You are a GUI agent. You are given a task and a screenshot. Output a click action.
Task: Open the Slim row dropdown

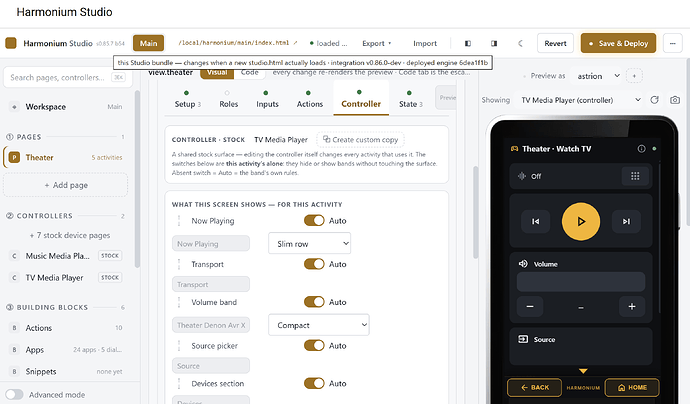click(x=309, y=243)
